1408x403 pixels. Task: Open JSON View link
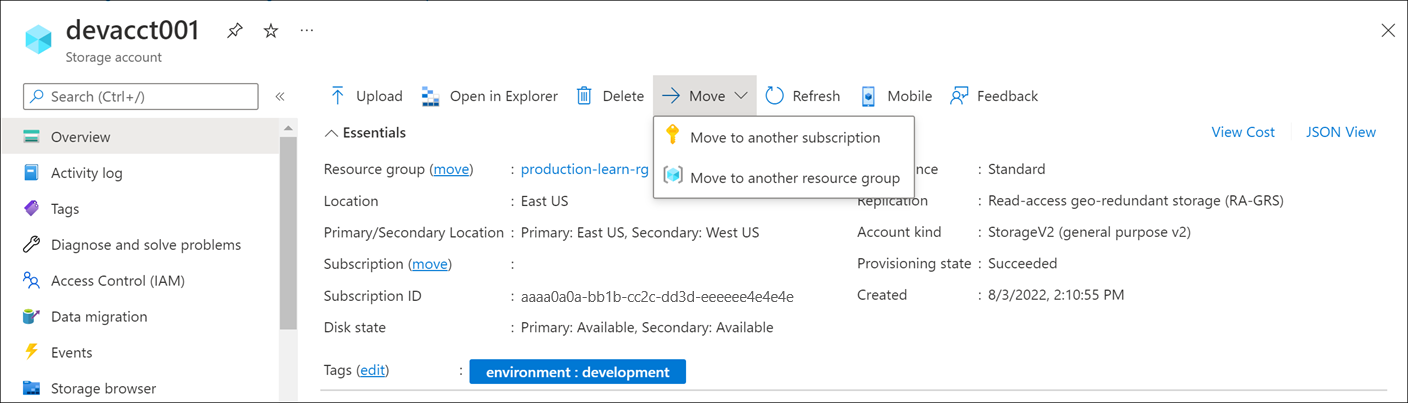pyautogui.click(x=1341, y=132)
